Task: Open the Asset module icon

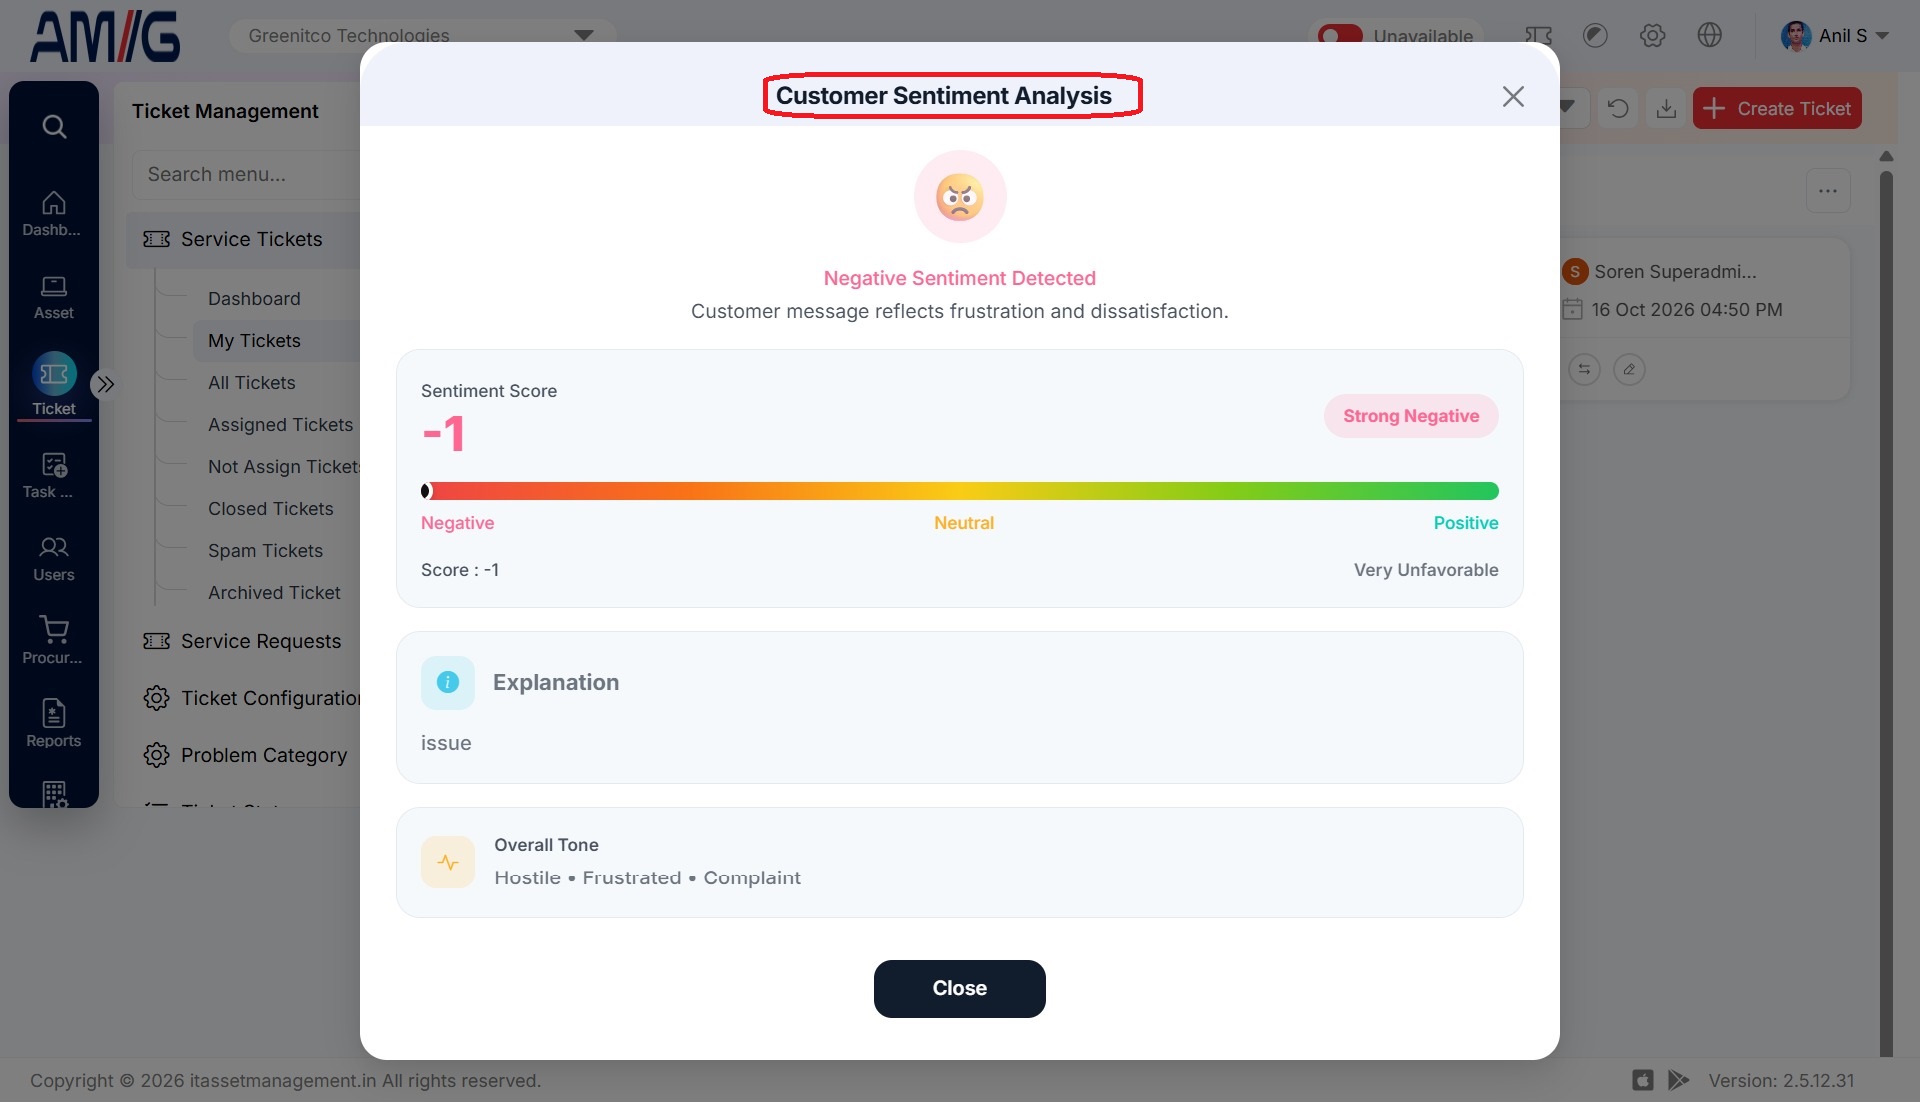Action: pyautogui.click(x=53, y=298)
